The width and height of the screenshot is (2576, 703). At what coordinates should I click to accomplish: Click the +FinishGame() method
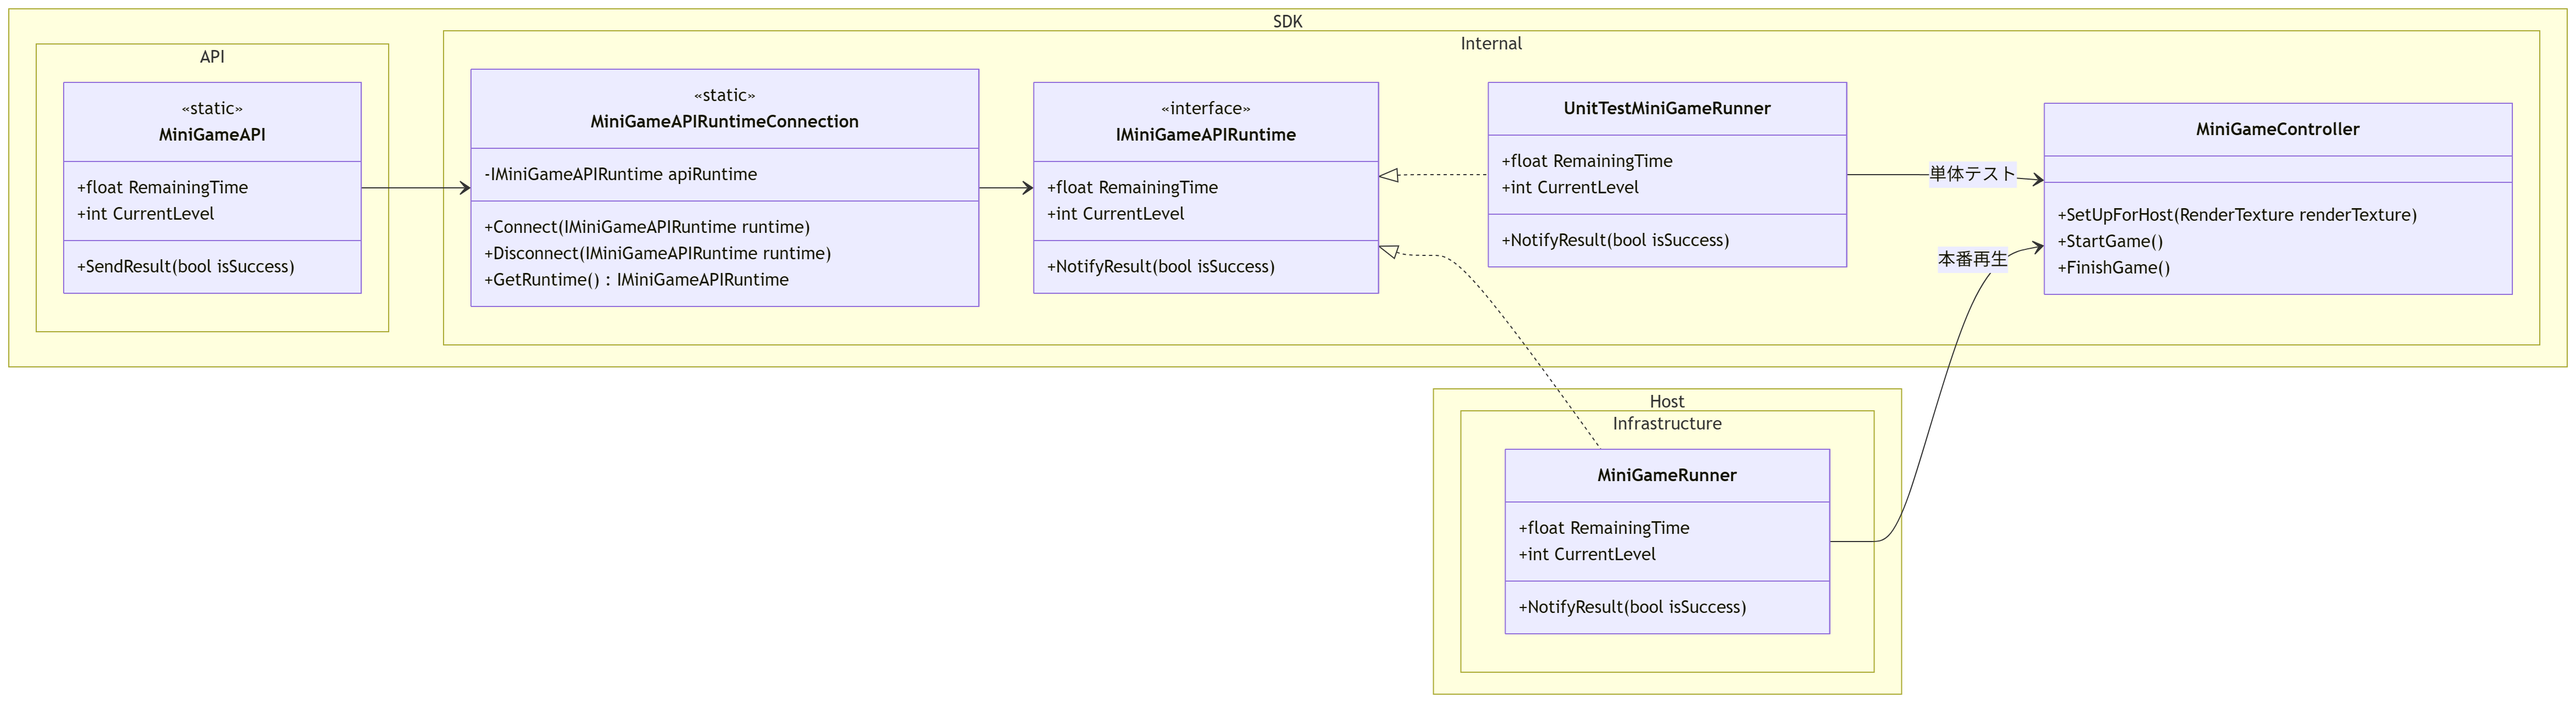click(x=2113, y=267)
